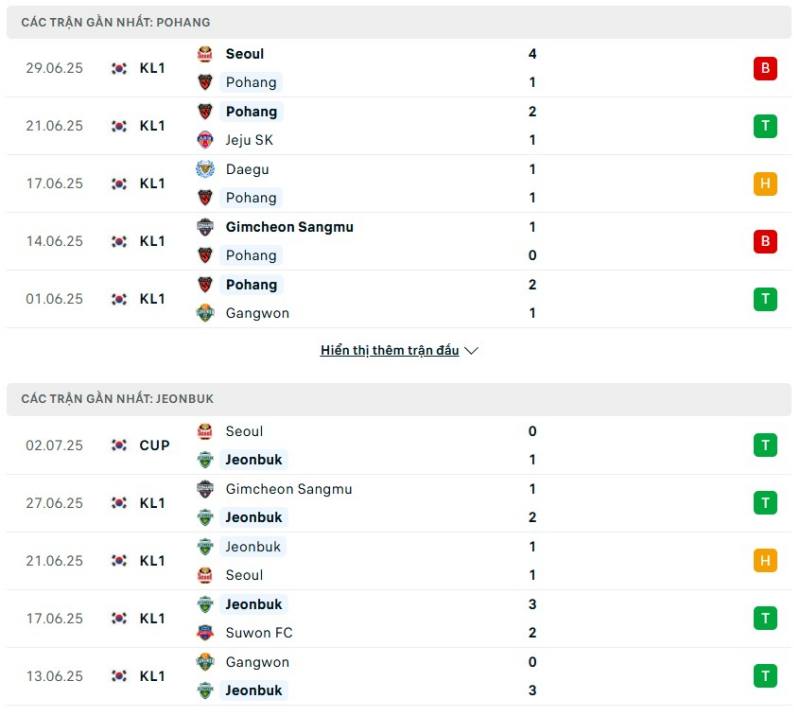Screen dimensions: 800x716
Task: Click the red B badge for the Gimcheon loss
Action: coord(765,241)
